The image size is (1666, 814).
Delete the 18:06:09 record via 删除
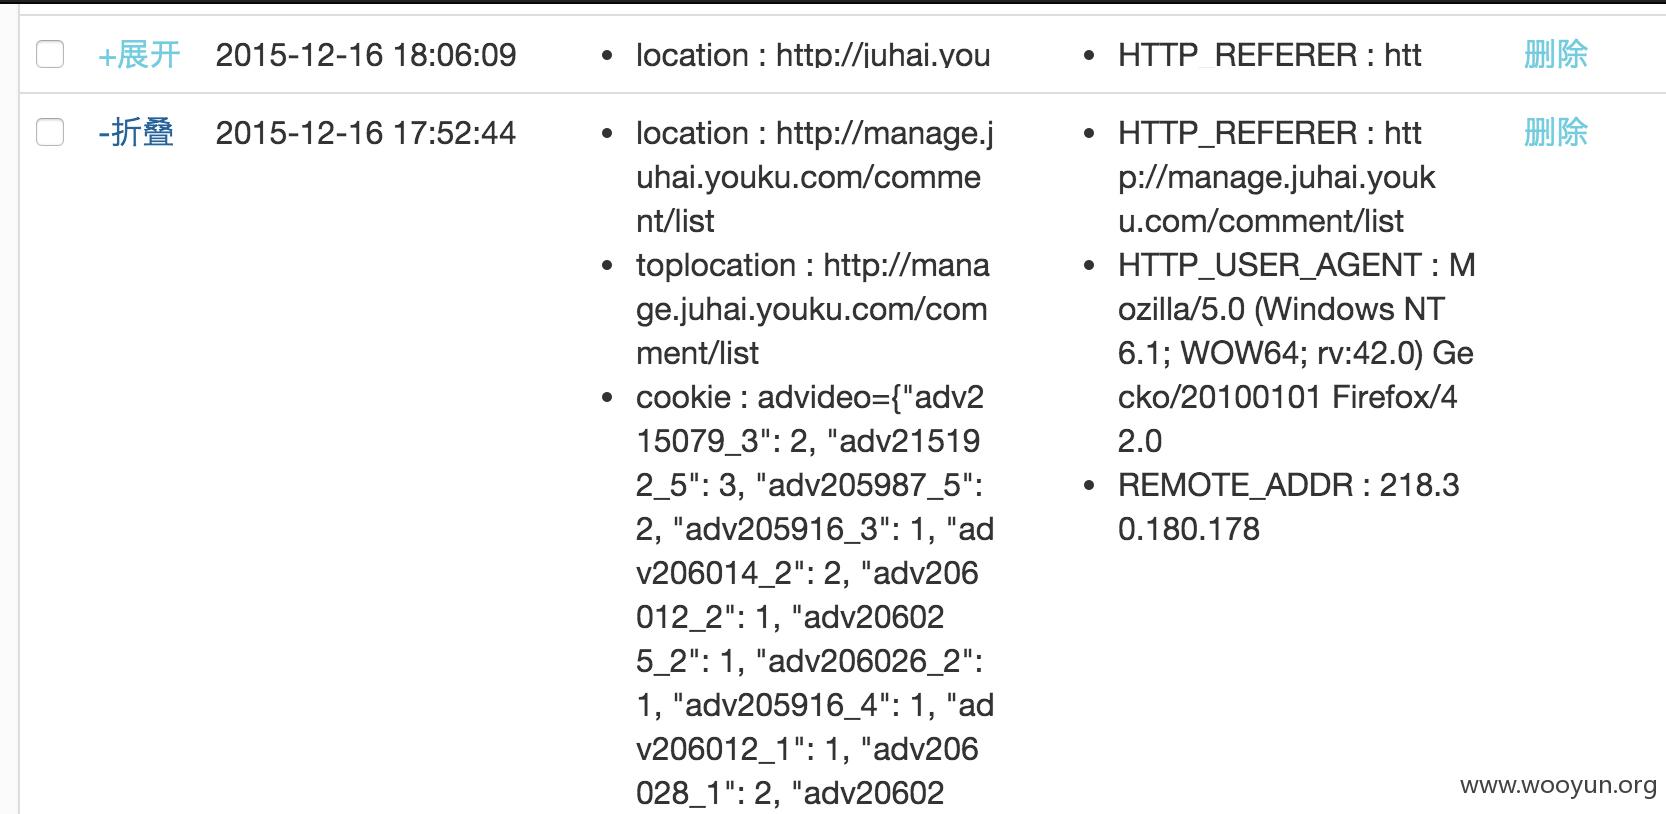(1556, 55)
